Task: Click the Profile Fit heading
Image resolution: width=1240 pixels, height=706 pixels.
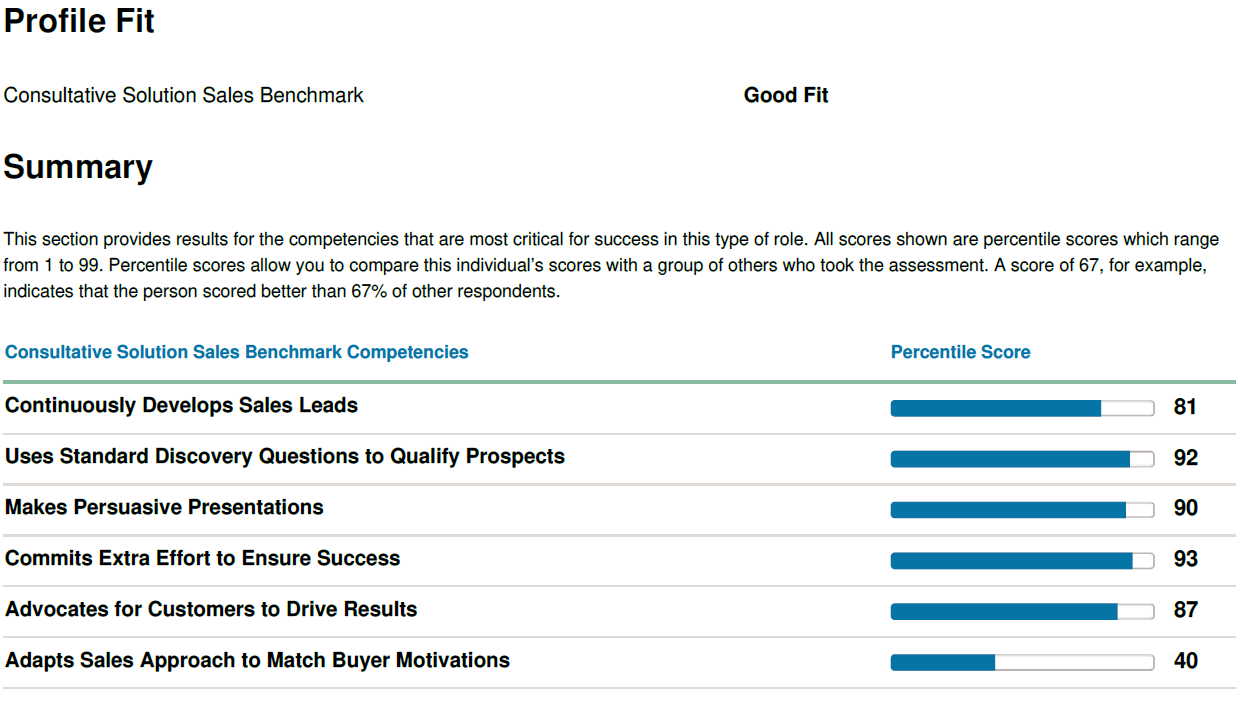Action: [79, 21]
